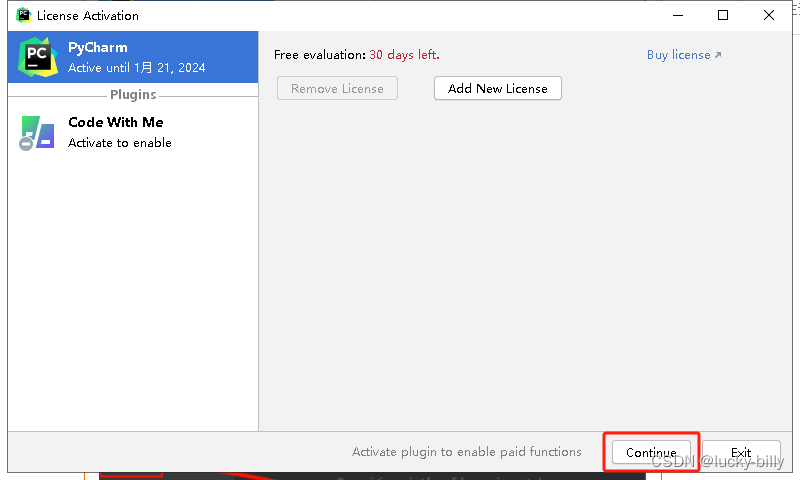Click the Add New License button
The image size is (800, 480).
click(497, 88)
